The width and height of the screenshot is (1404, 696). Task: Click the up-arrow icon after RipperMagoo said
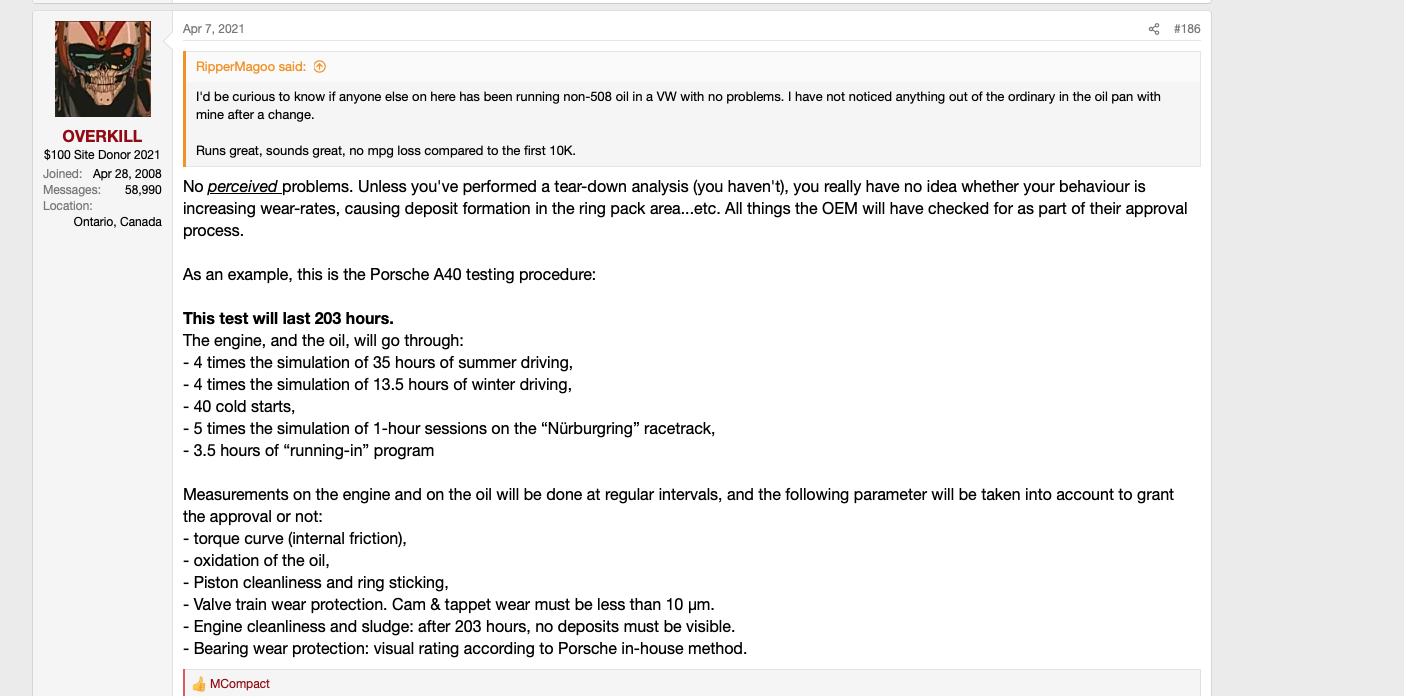(320, 67)
